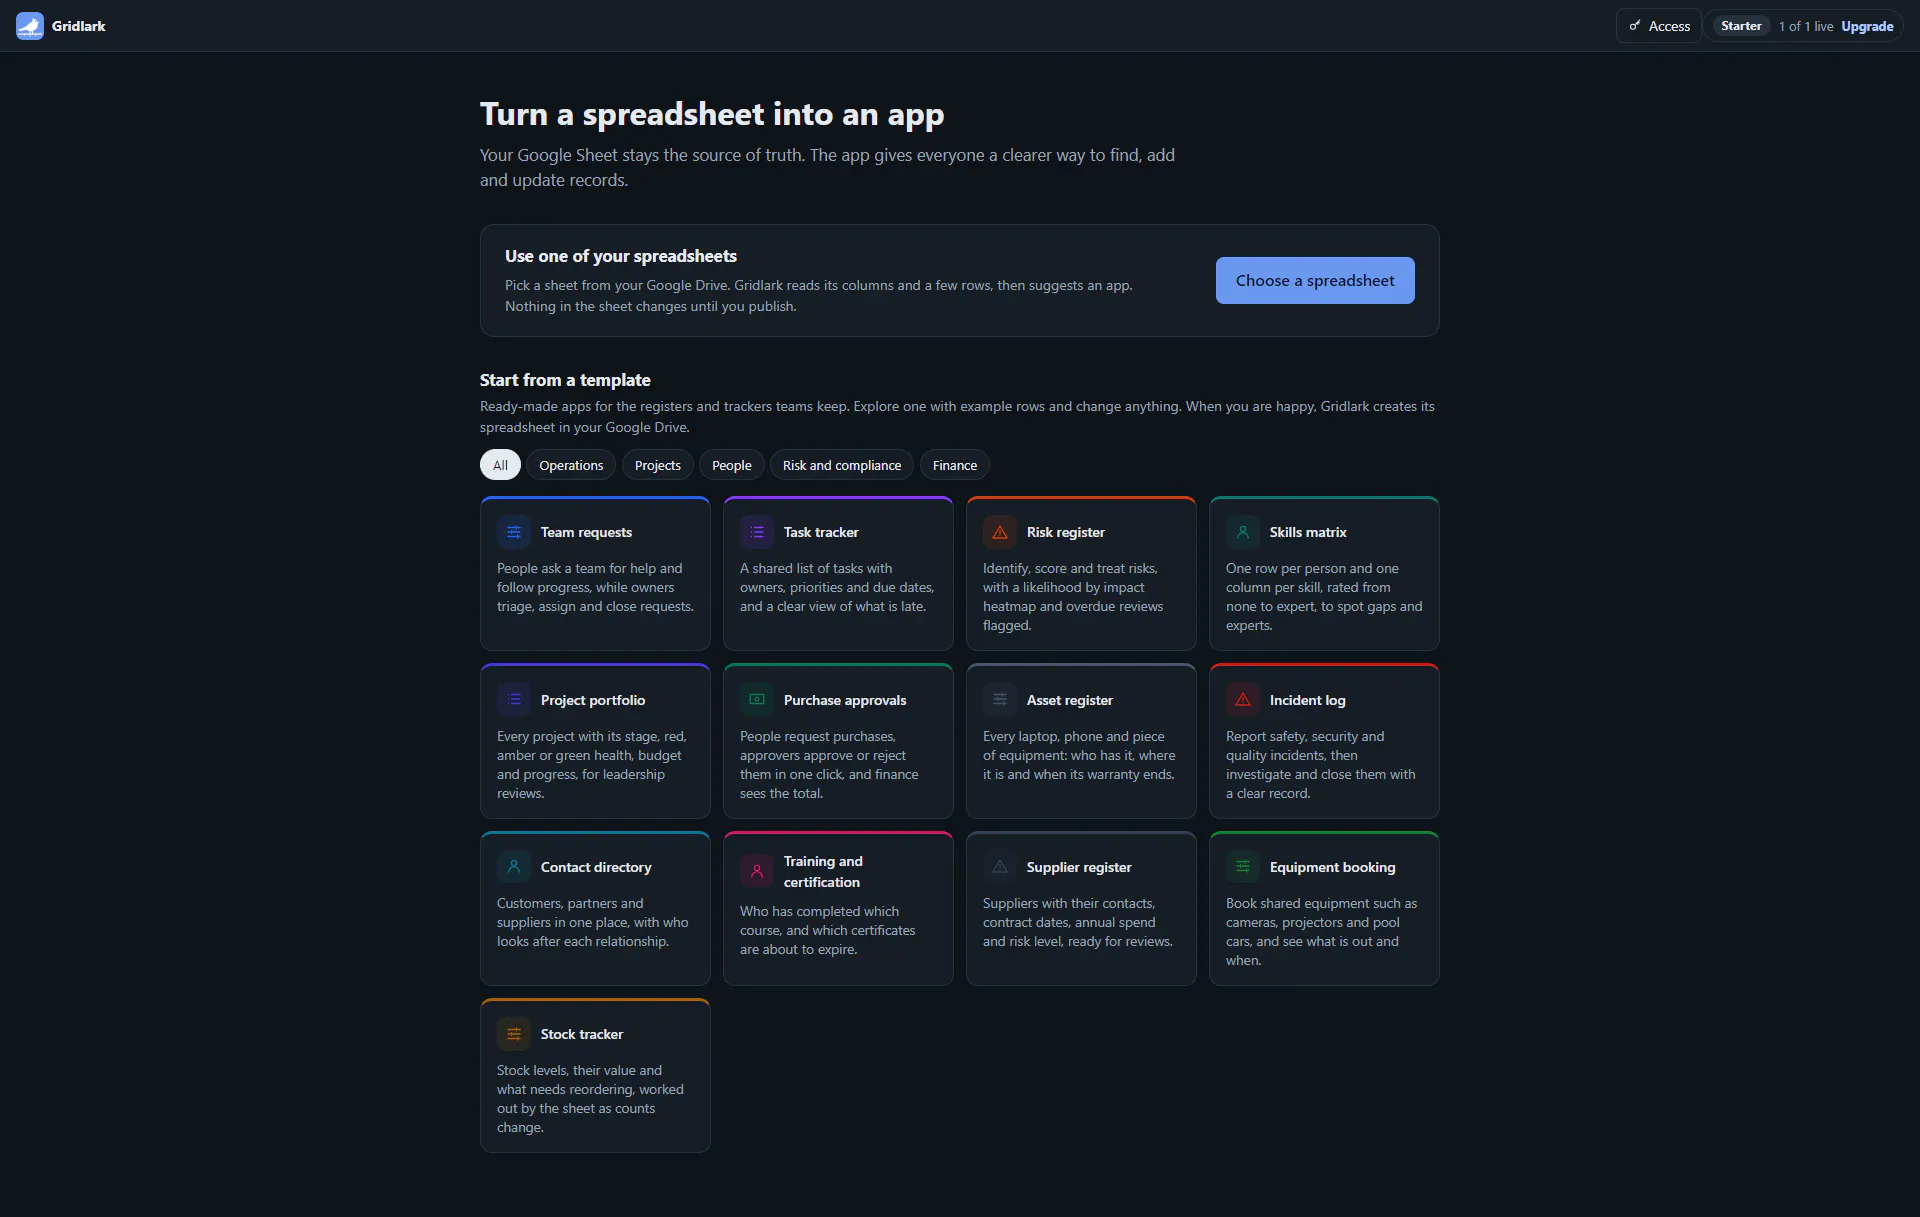Click the Stock tracker orange icon
The image size is (1920, 1217).
pyautogui.click(x=514, y=1034)
